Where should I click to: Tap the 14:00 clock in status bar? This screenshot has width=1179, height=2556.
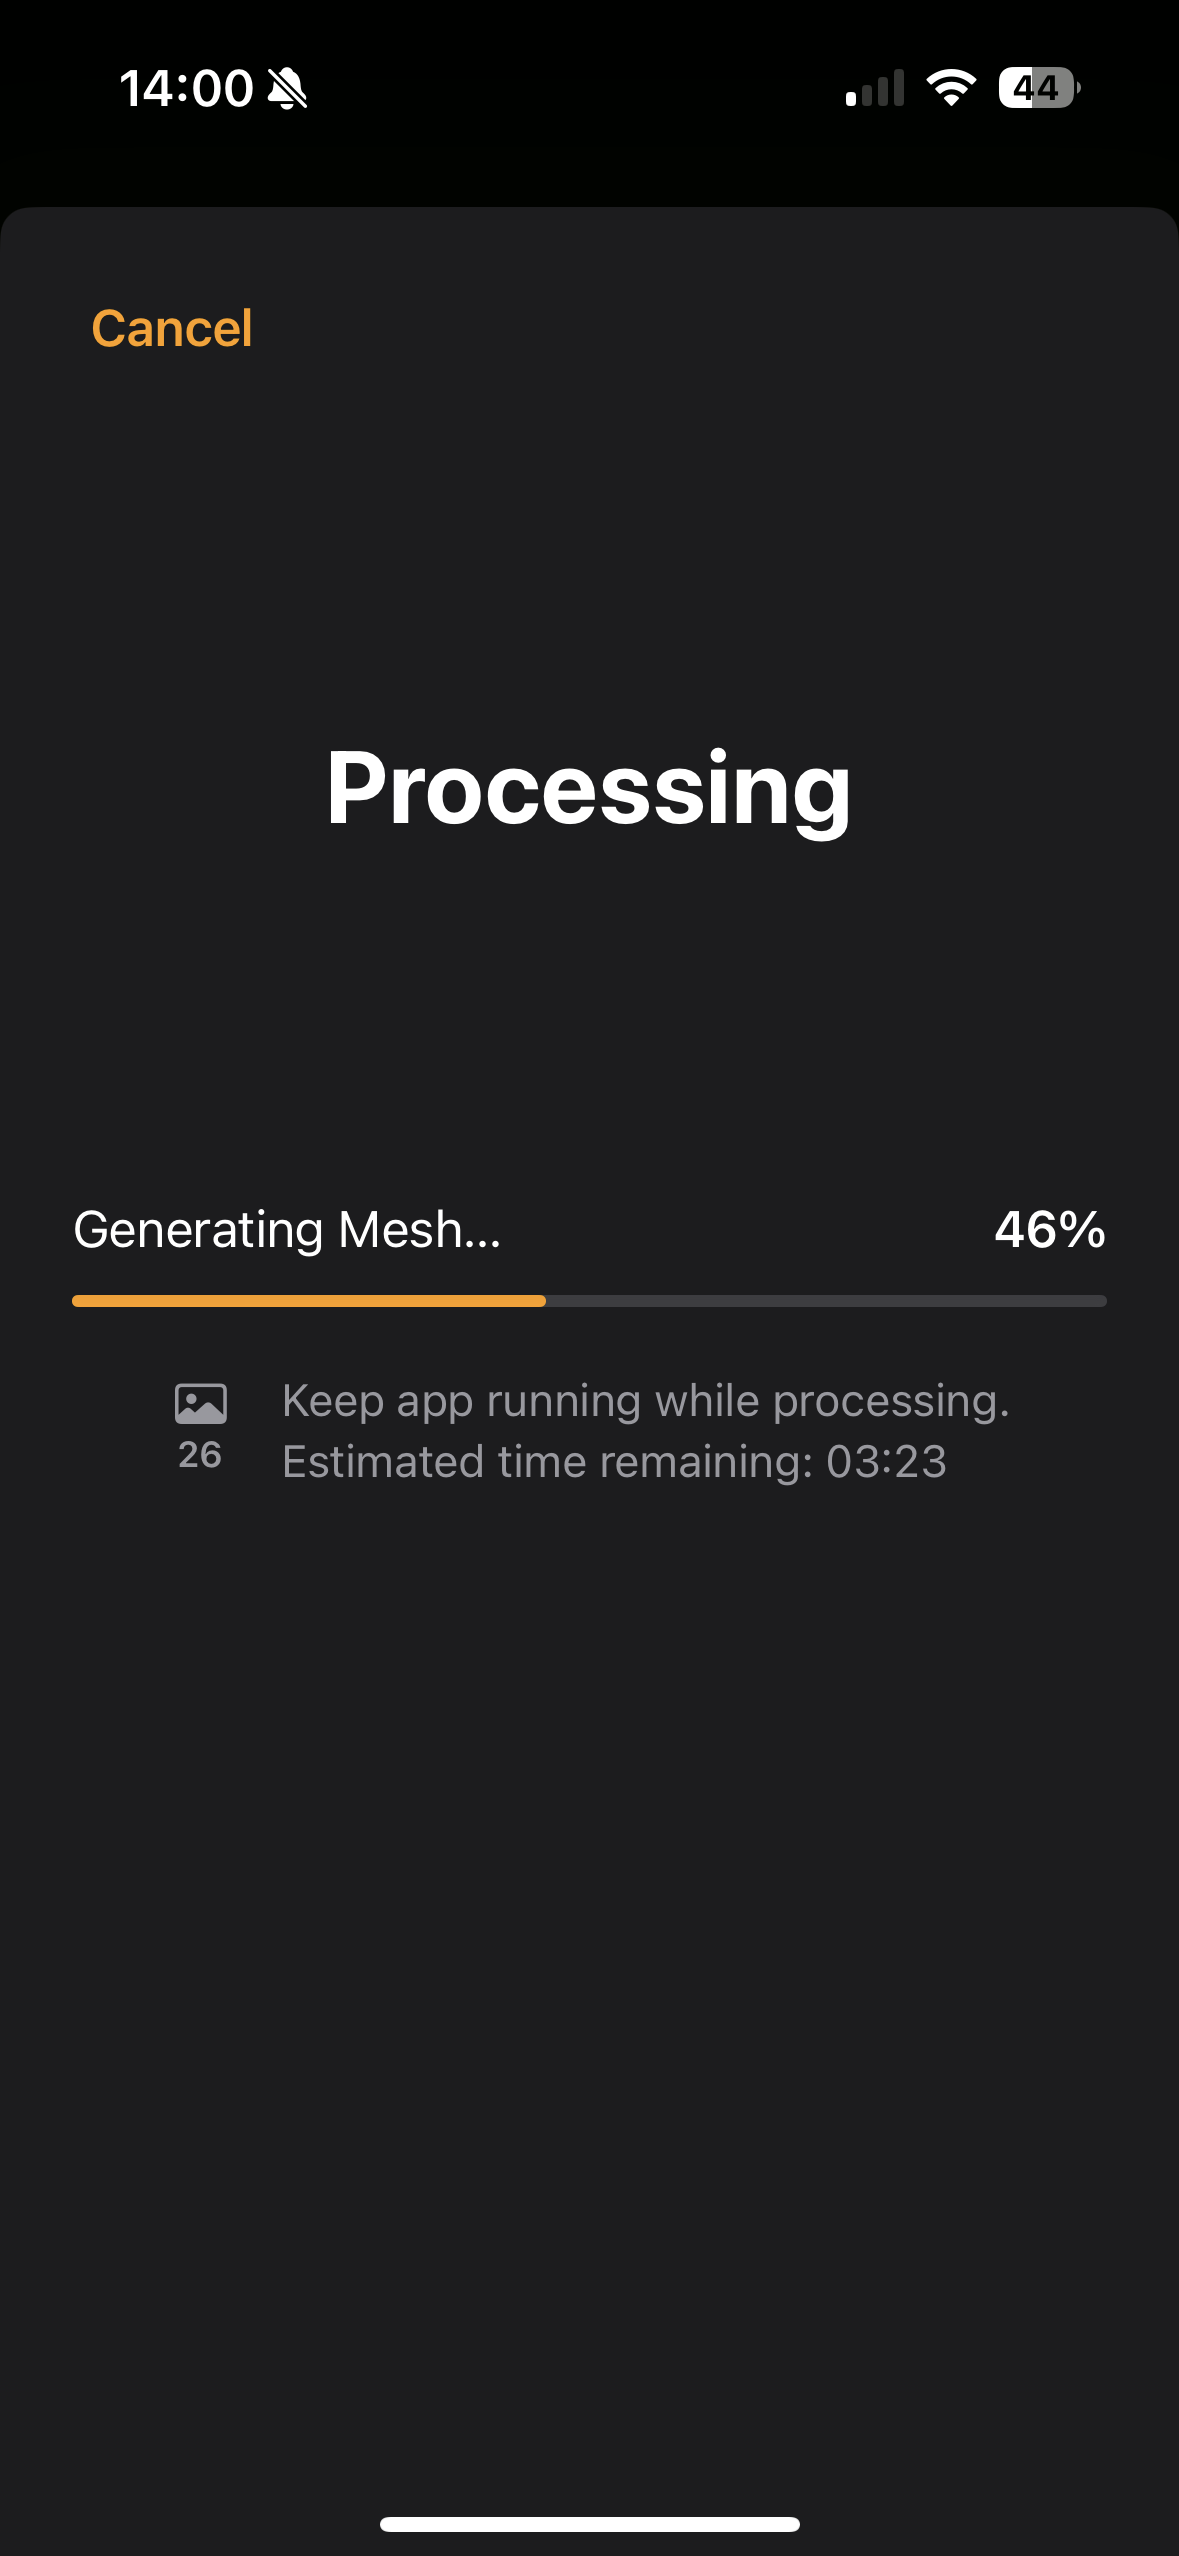(x=186, y=89)
